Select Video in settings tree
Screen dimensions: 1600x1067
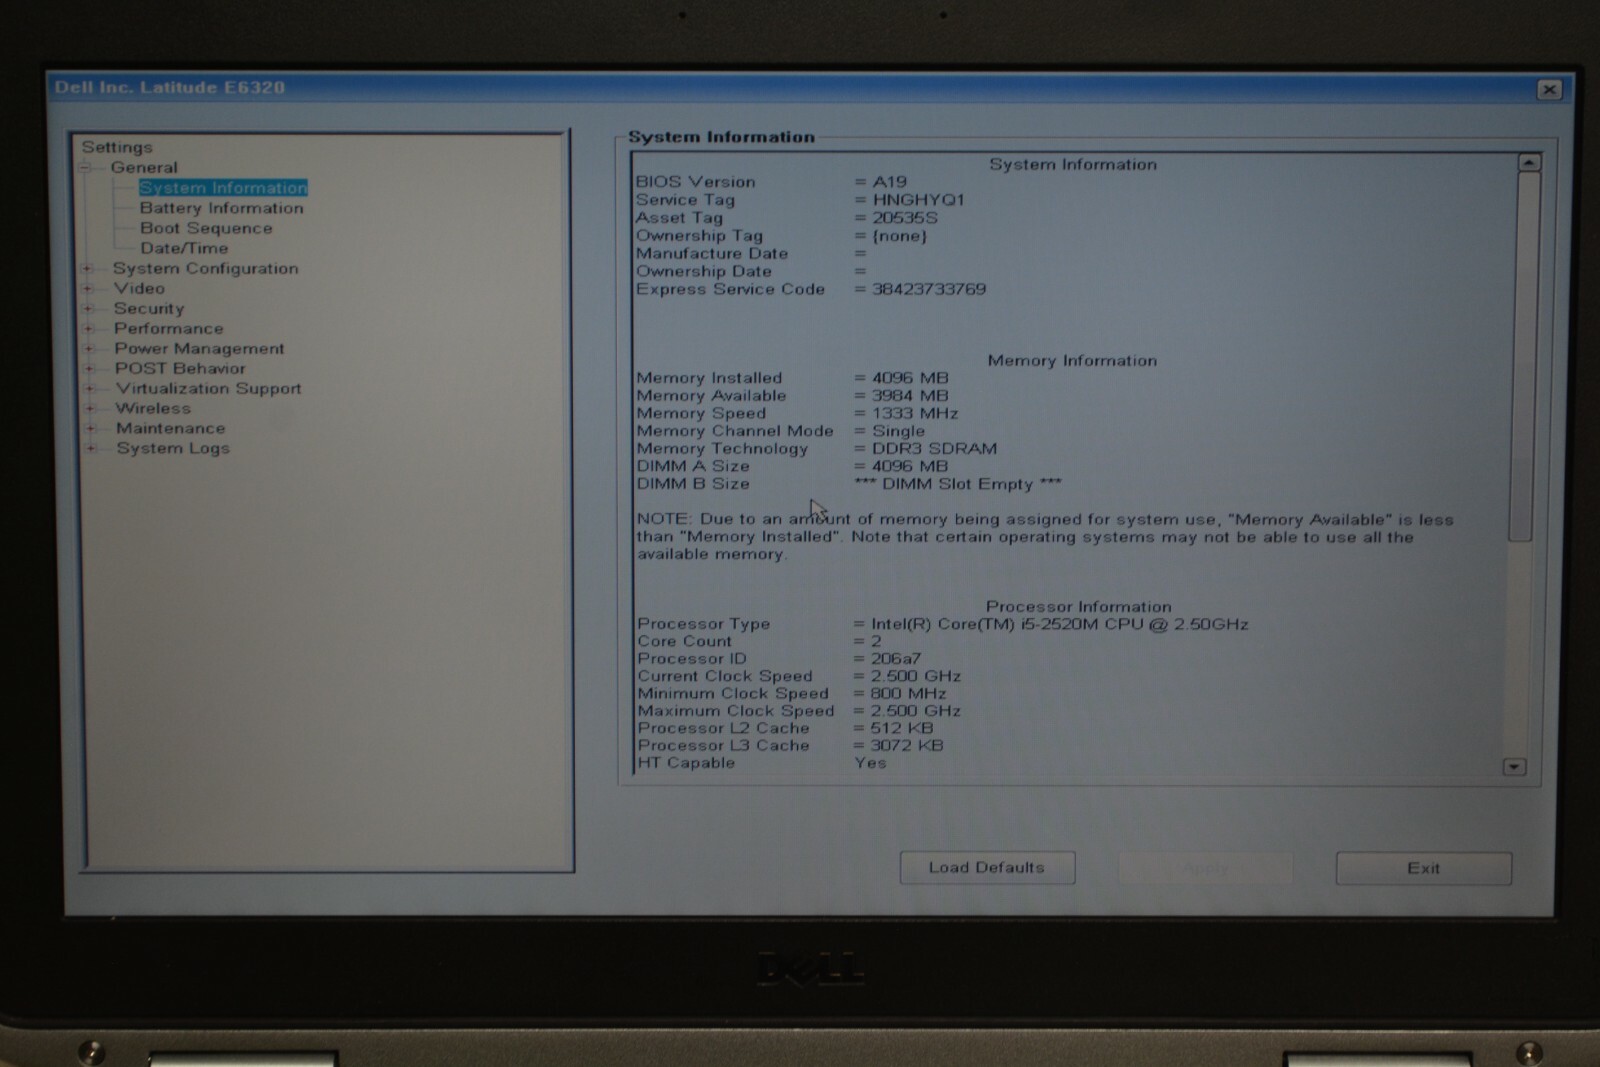point(139,288)
